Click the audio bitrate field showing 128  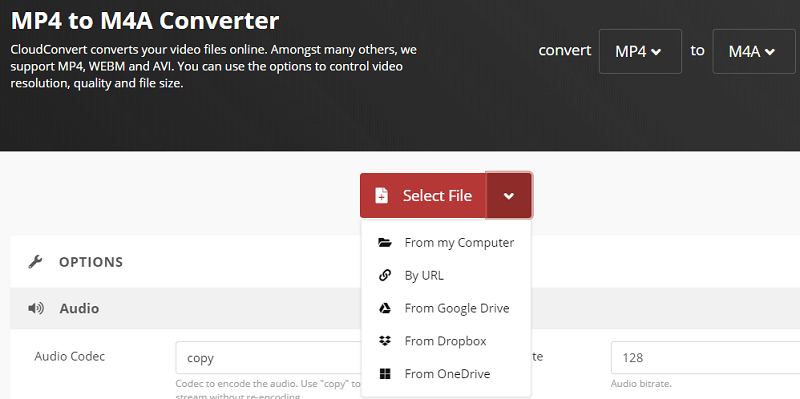pos(705,358)
